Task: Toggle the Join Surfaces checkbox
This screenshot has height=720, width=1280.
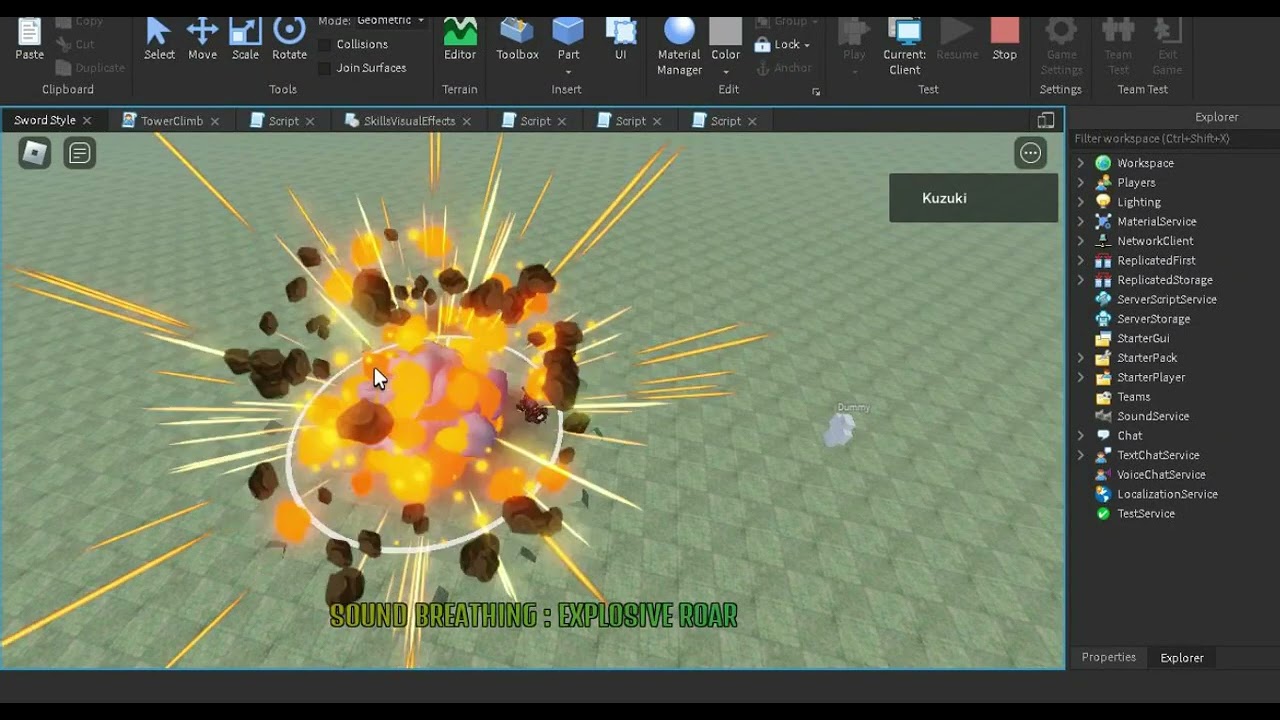Action: tap(325, 68)
